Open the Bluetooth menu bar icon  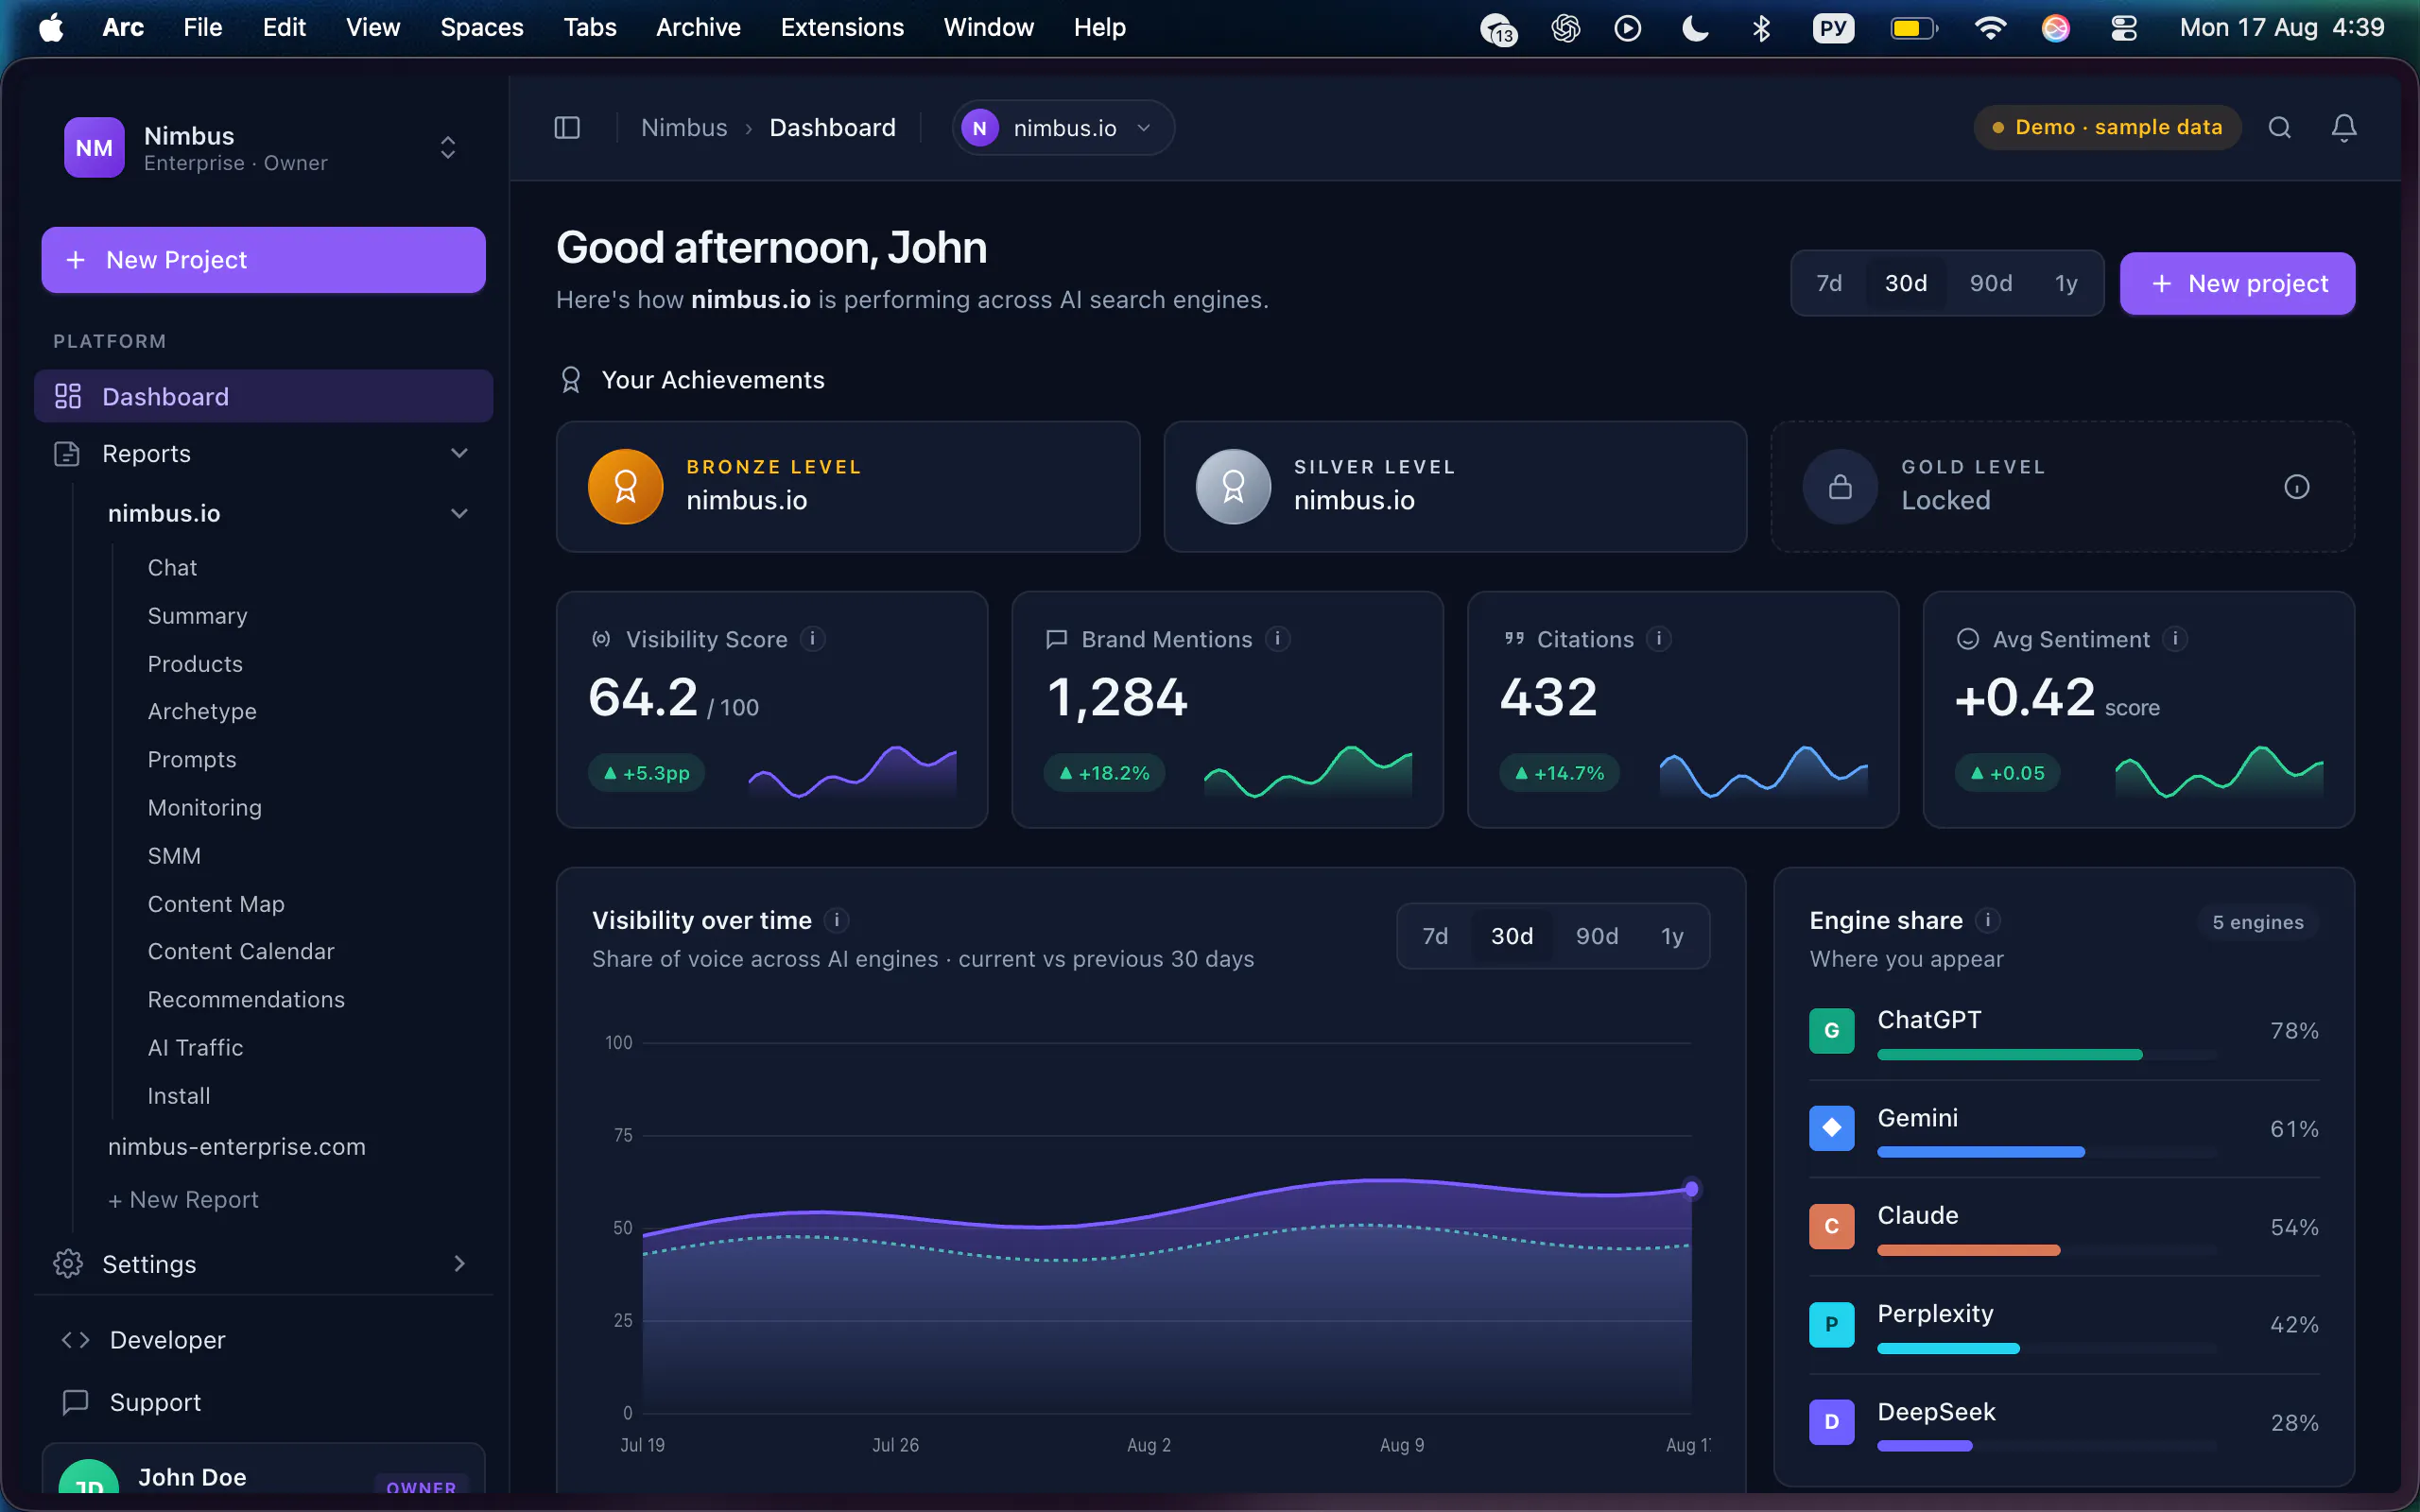point(1761,28)
